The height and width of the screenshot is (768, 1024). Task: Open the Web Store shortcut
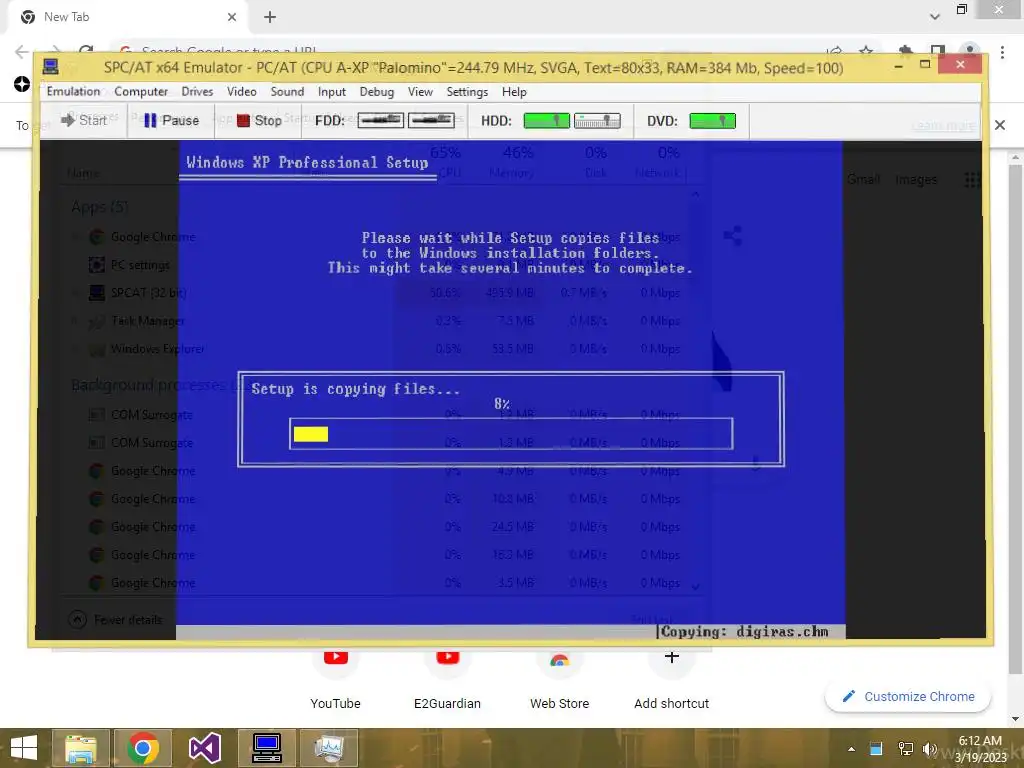point(560,679)
